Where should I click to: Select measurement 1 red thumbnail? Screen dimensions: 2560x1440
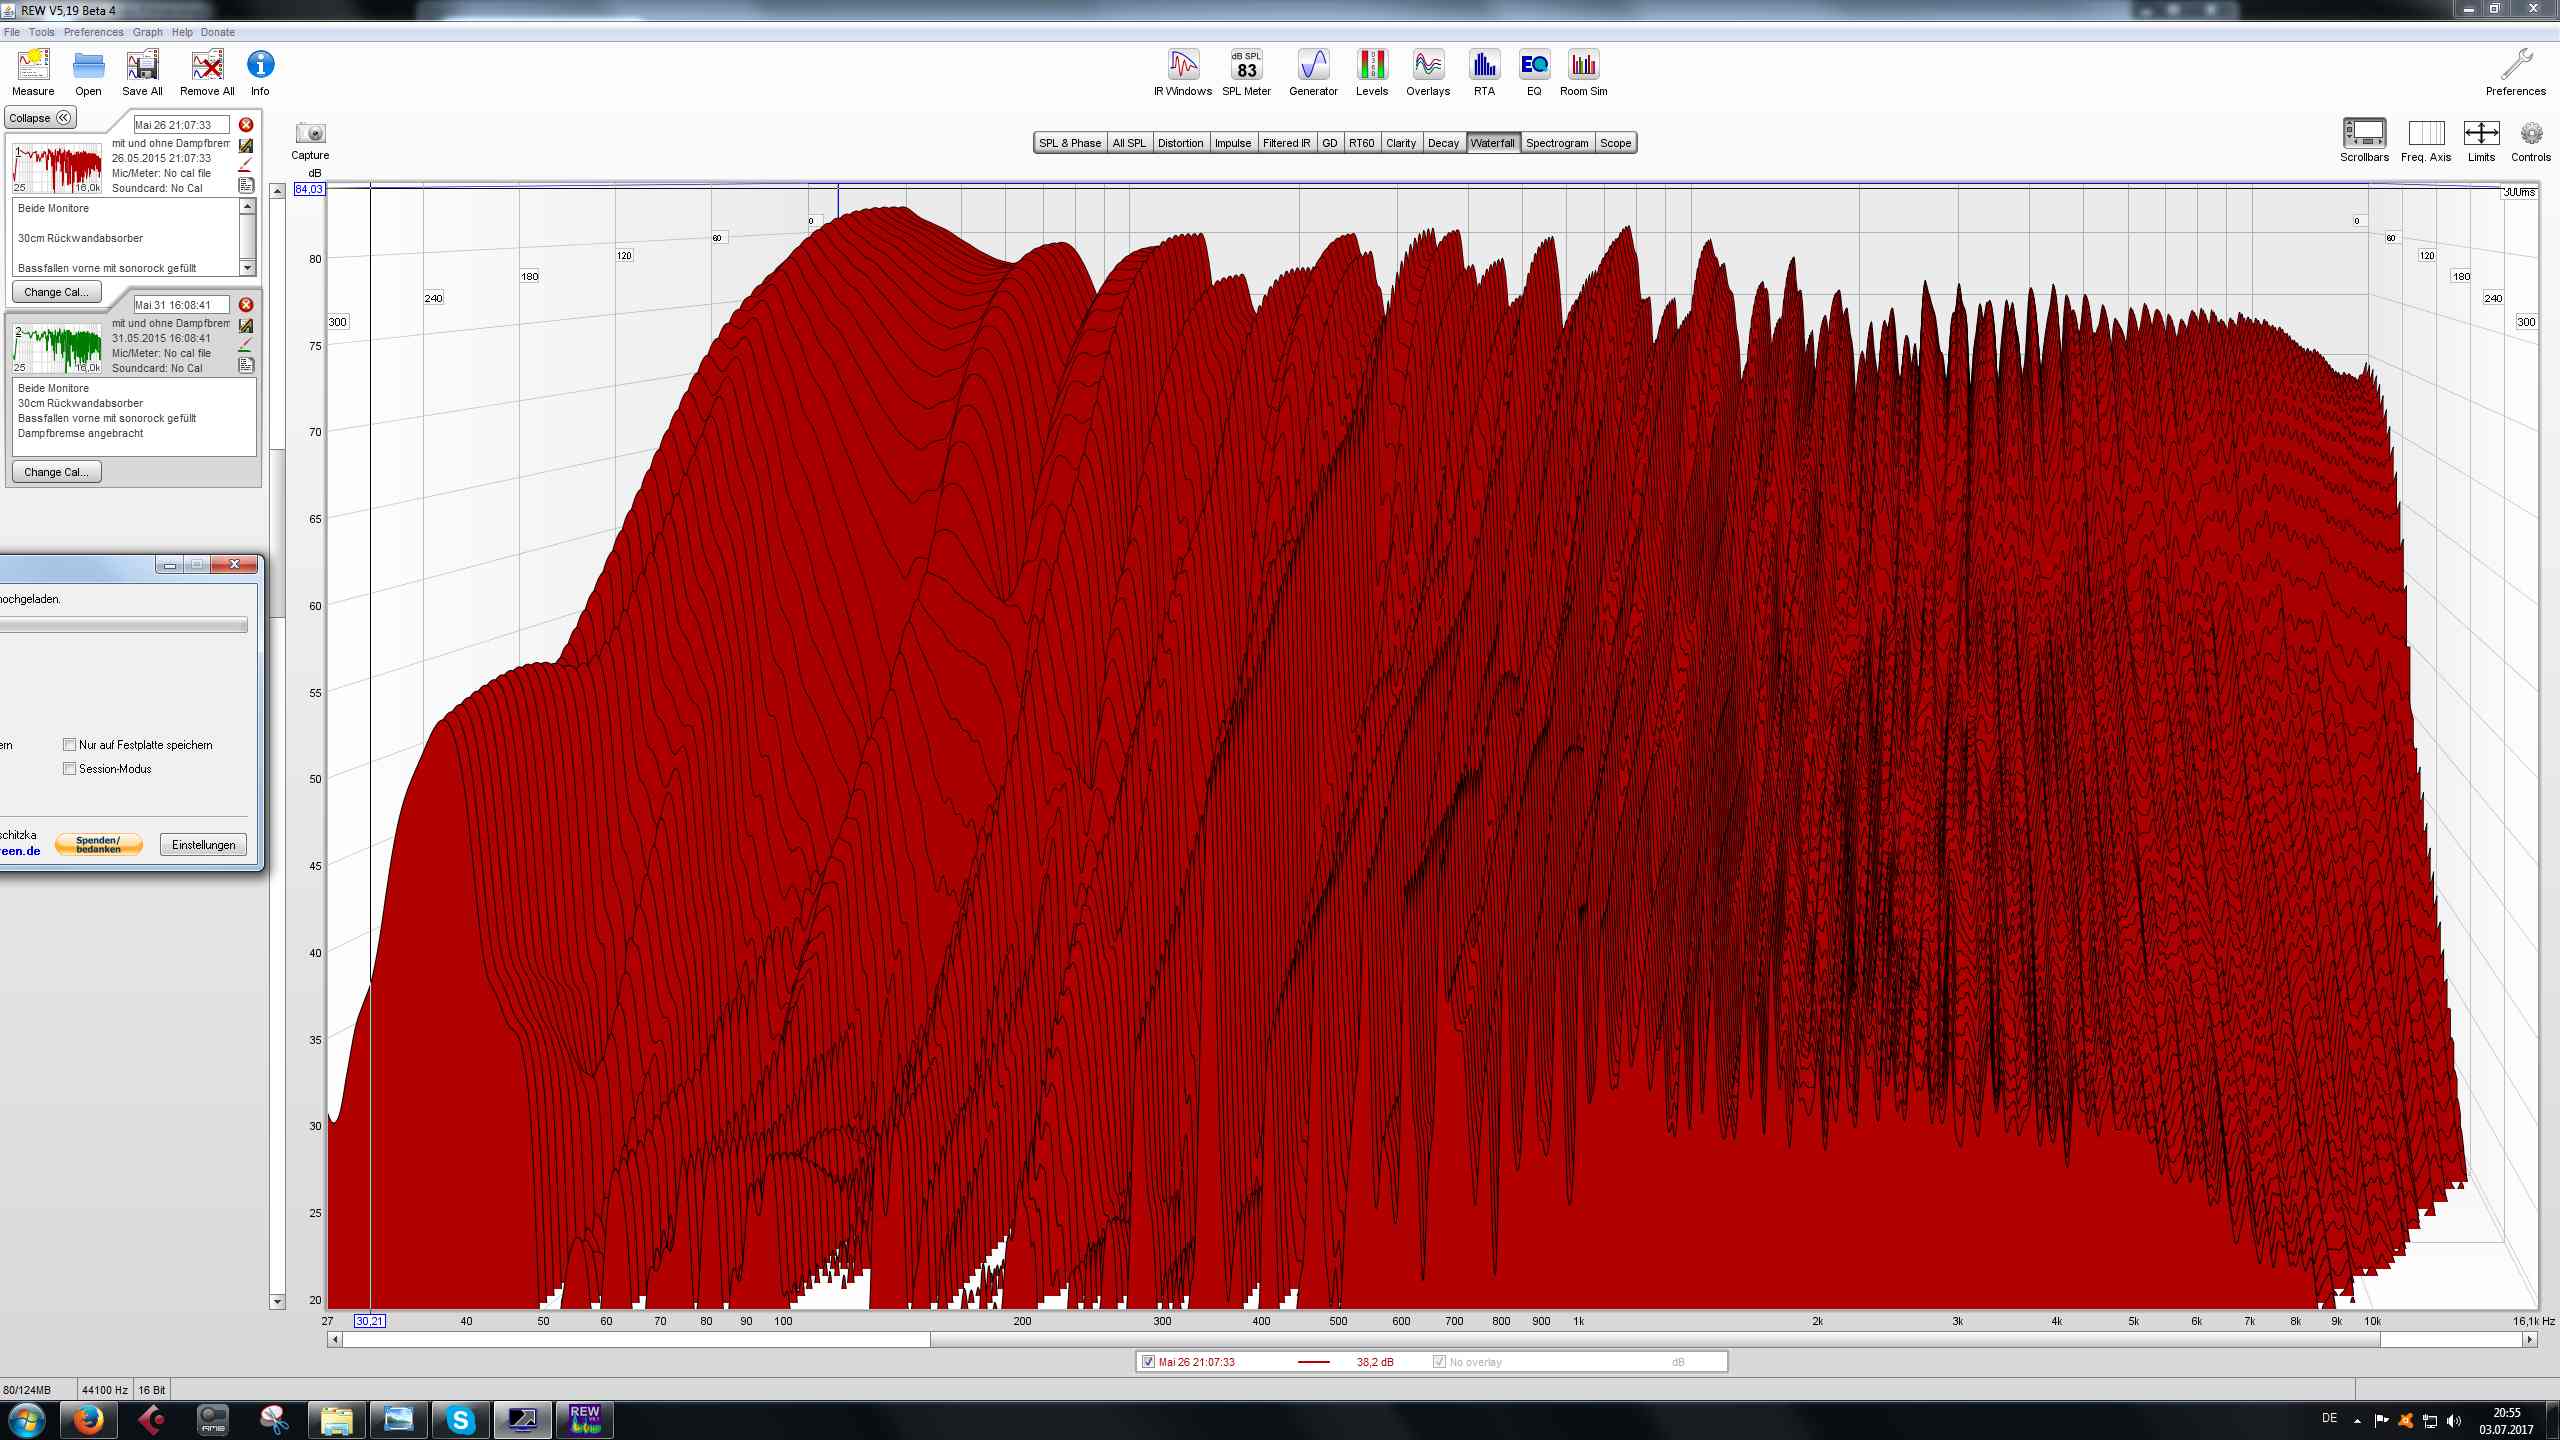[x=57, y=167]
